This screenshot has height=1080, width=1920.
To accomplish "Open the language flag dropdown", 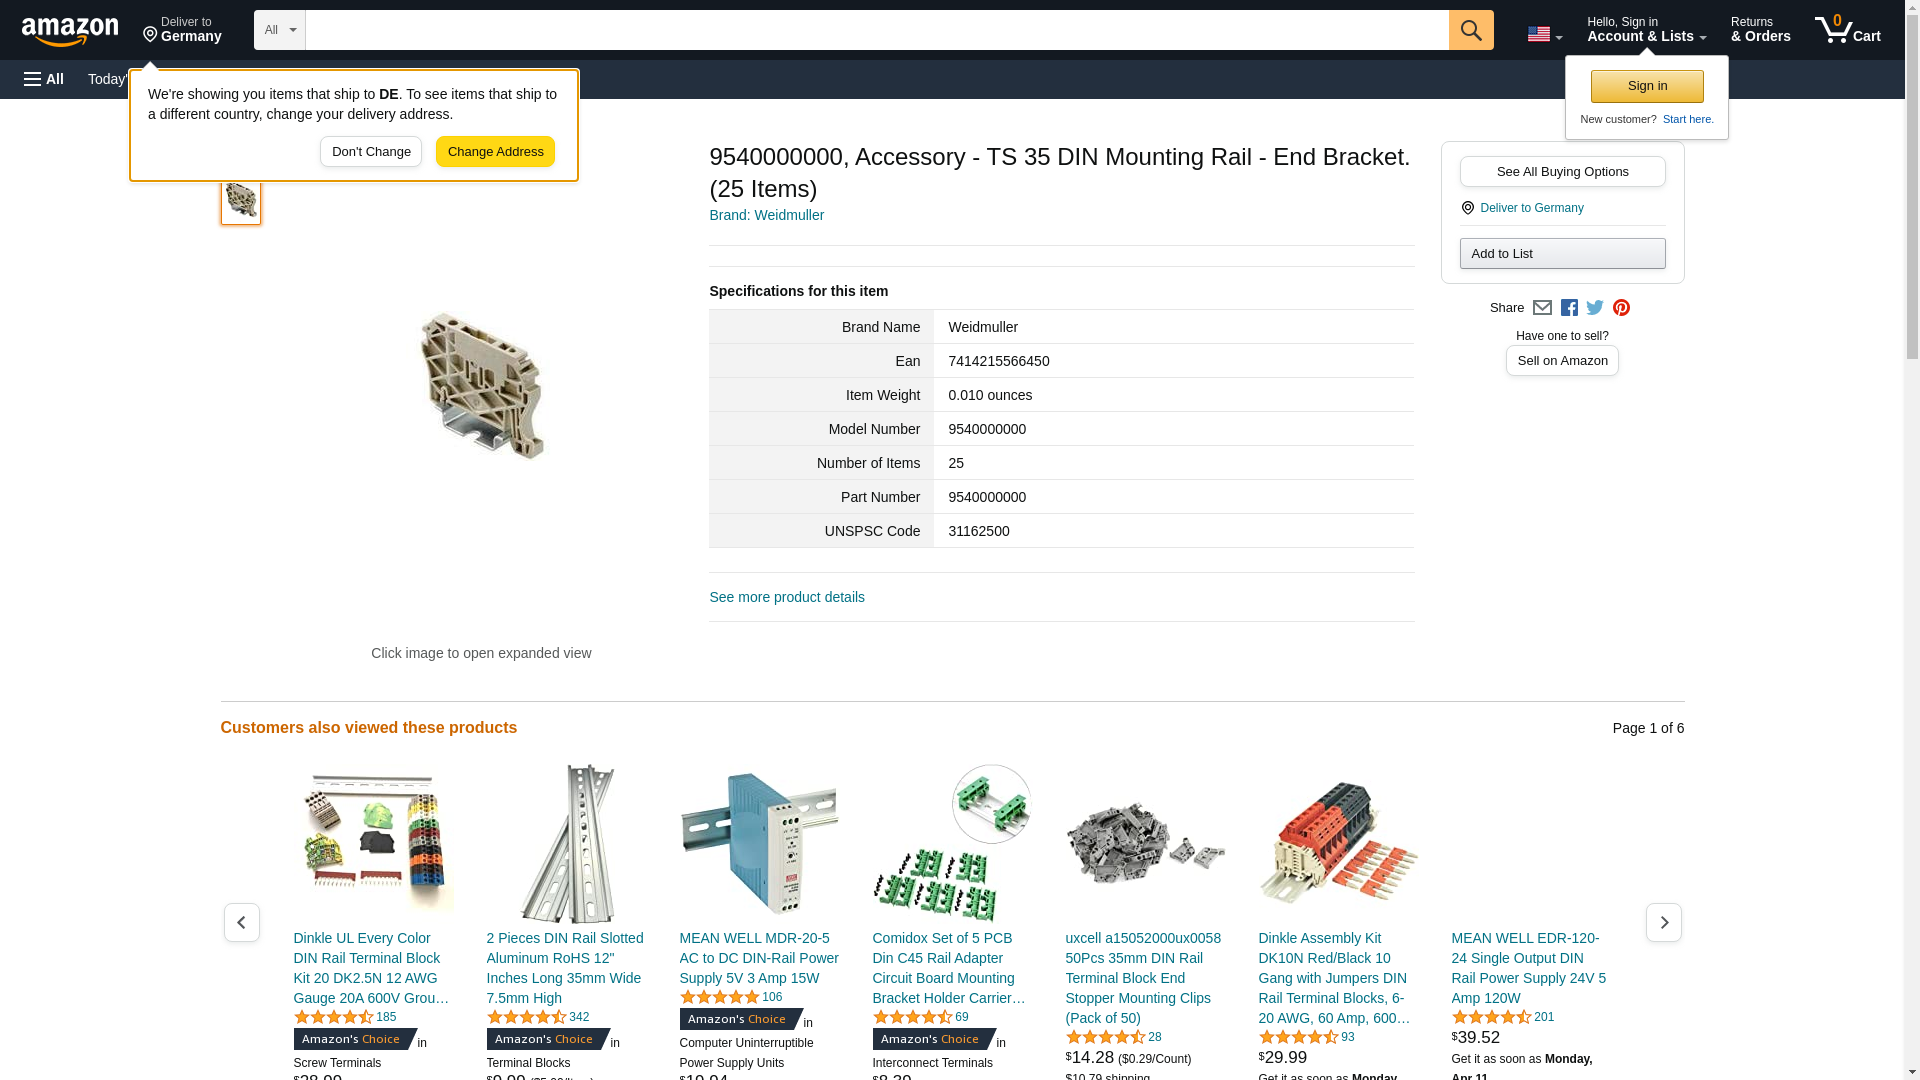I will point(1544,35).
